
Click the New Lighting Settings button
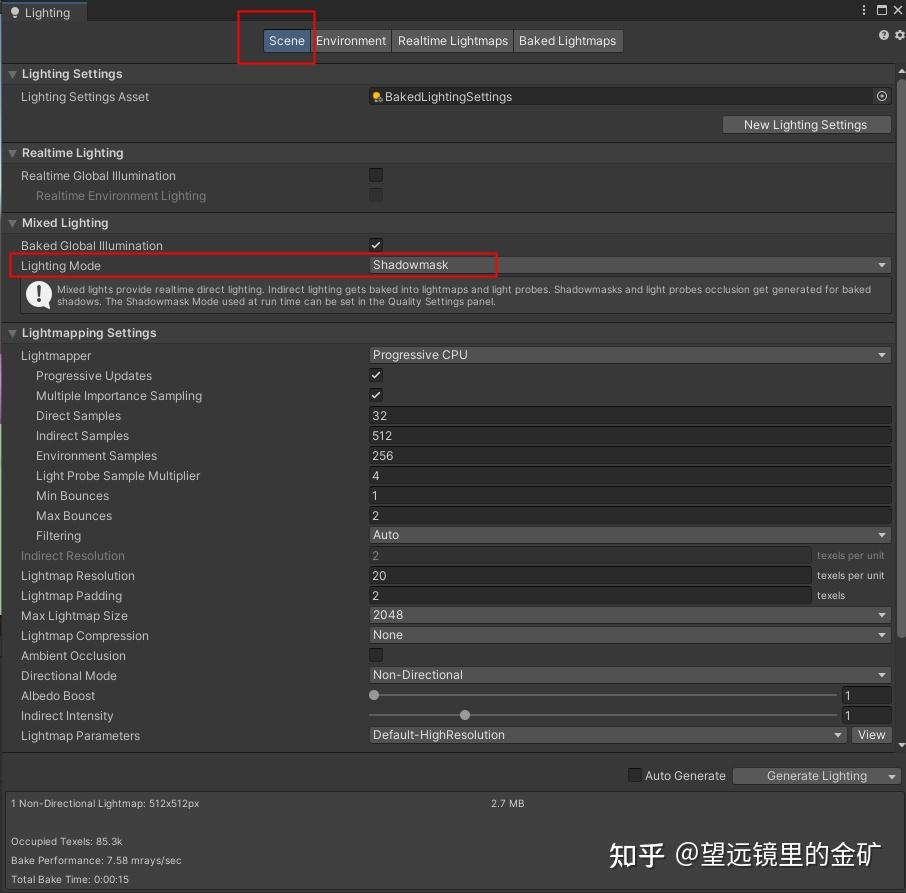(806, 124)
